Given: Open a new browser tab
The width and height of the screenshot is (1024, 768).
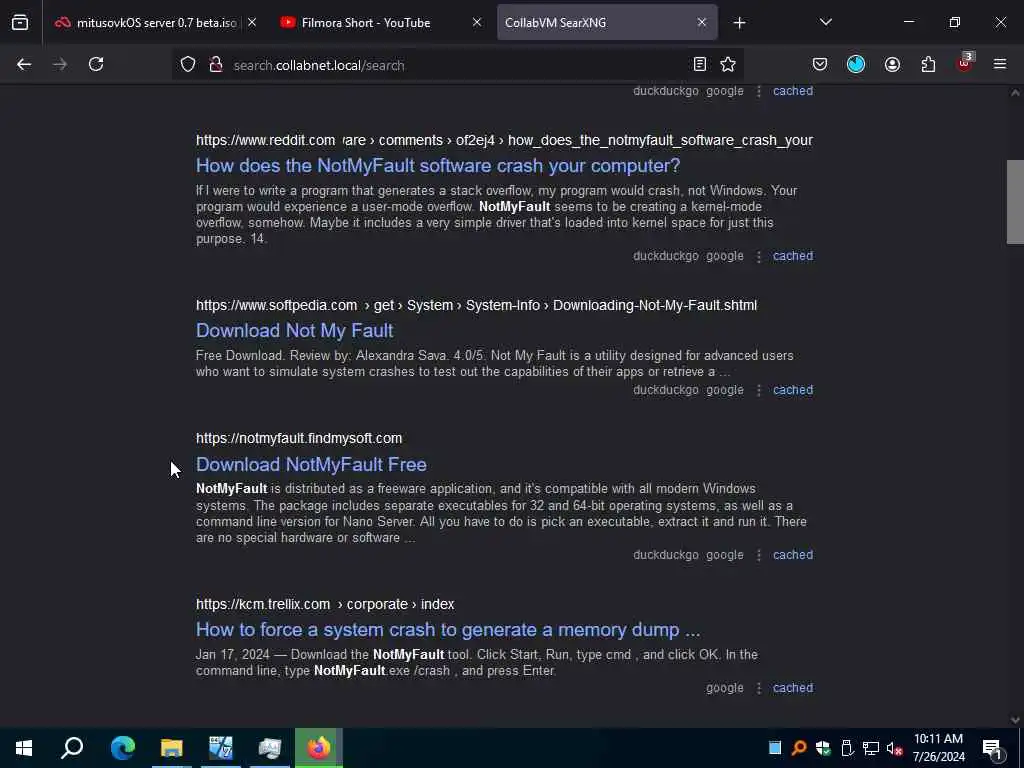Looking at the screenshot, I should [739, 23].
